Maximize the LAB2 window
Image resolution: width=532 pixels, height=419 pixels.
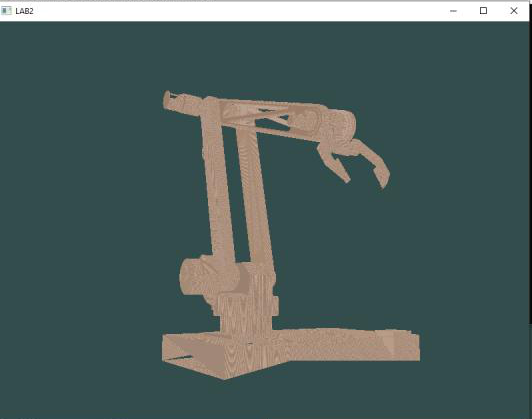tap(483, 11)
